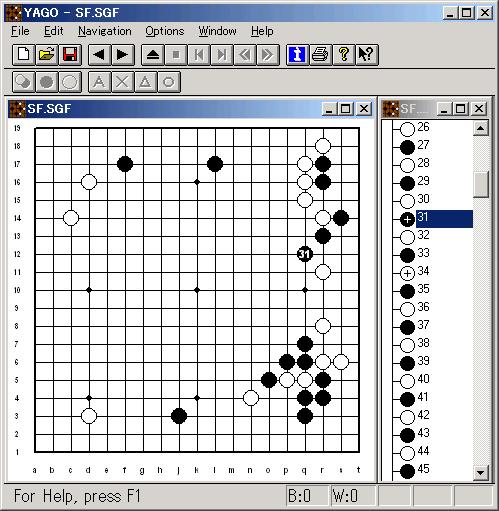Print the board with printer icon
The height and width of the screenshot is (511, 499).
[x=321, y=55]
